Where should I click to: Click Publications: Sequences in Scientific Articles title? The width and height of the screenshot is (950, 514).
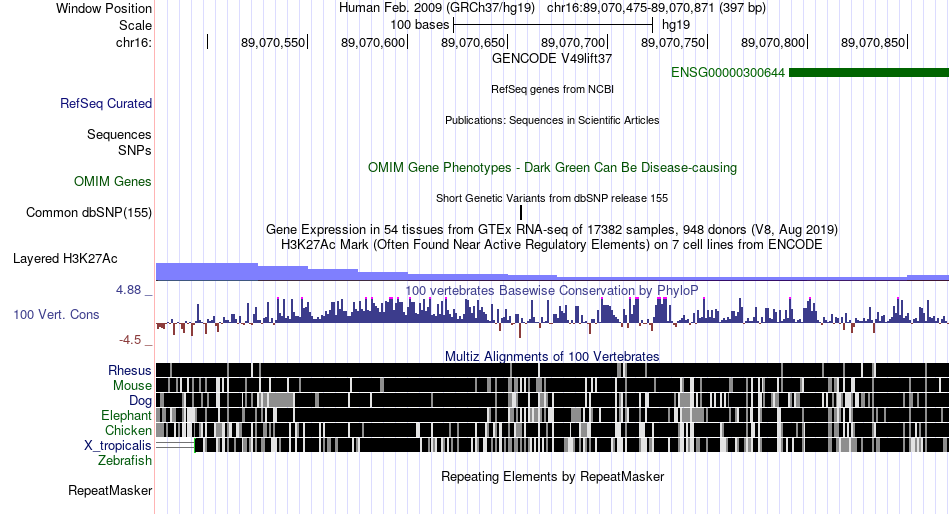click(552, 120)
